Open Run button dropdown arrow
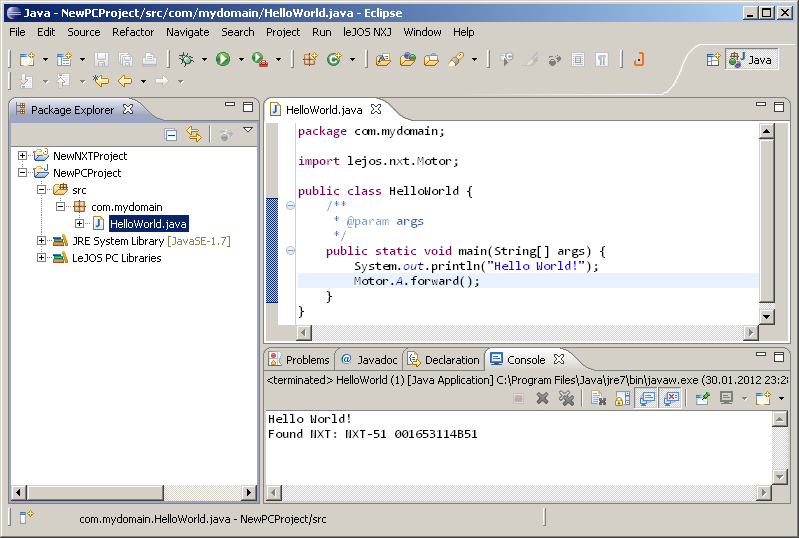Viewport: 799px width, 538px height. pos(242,60)
